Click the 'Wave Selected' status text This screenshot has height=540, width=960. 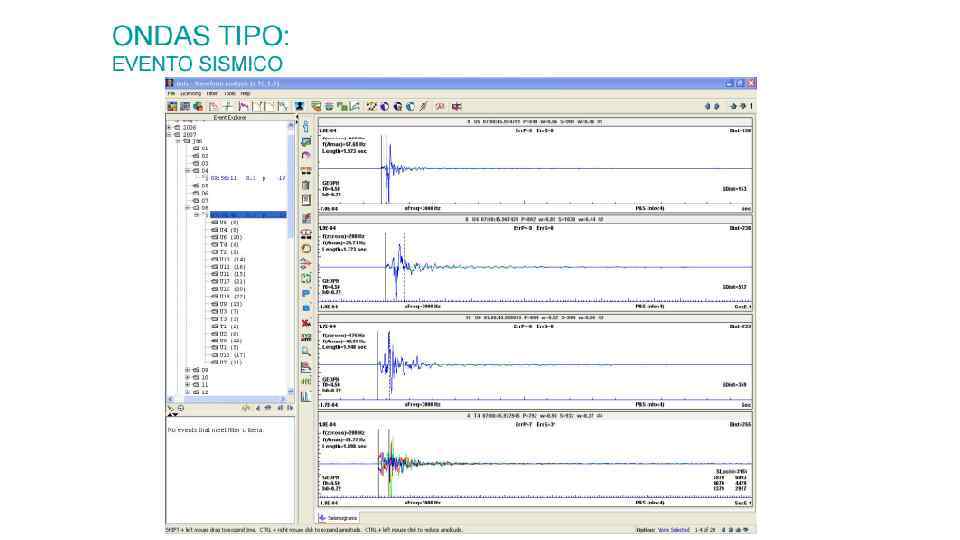pos(673,530)
